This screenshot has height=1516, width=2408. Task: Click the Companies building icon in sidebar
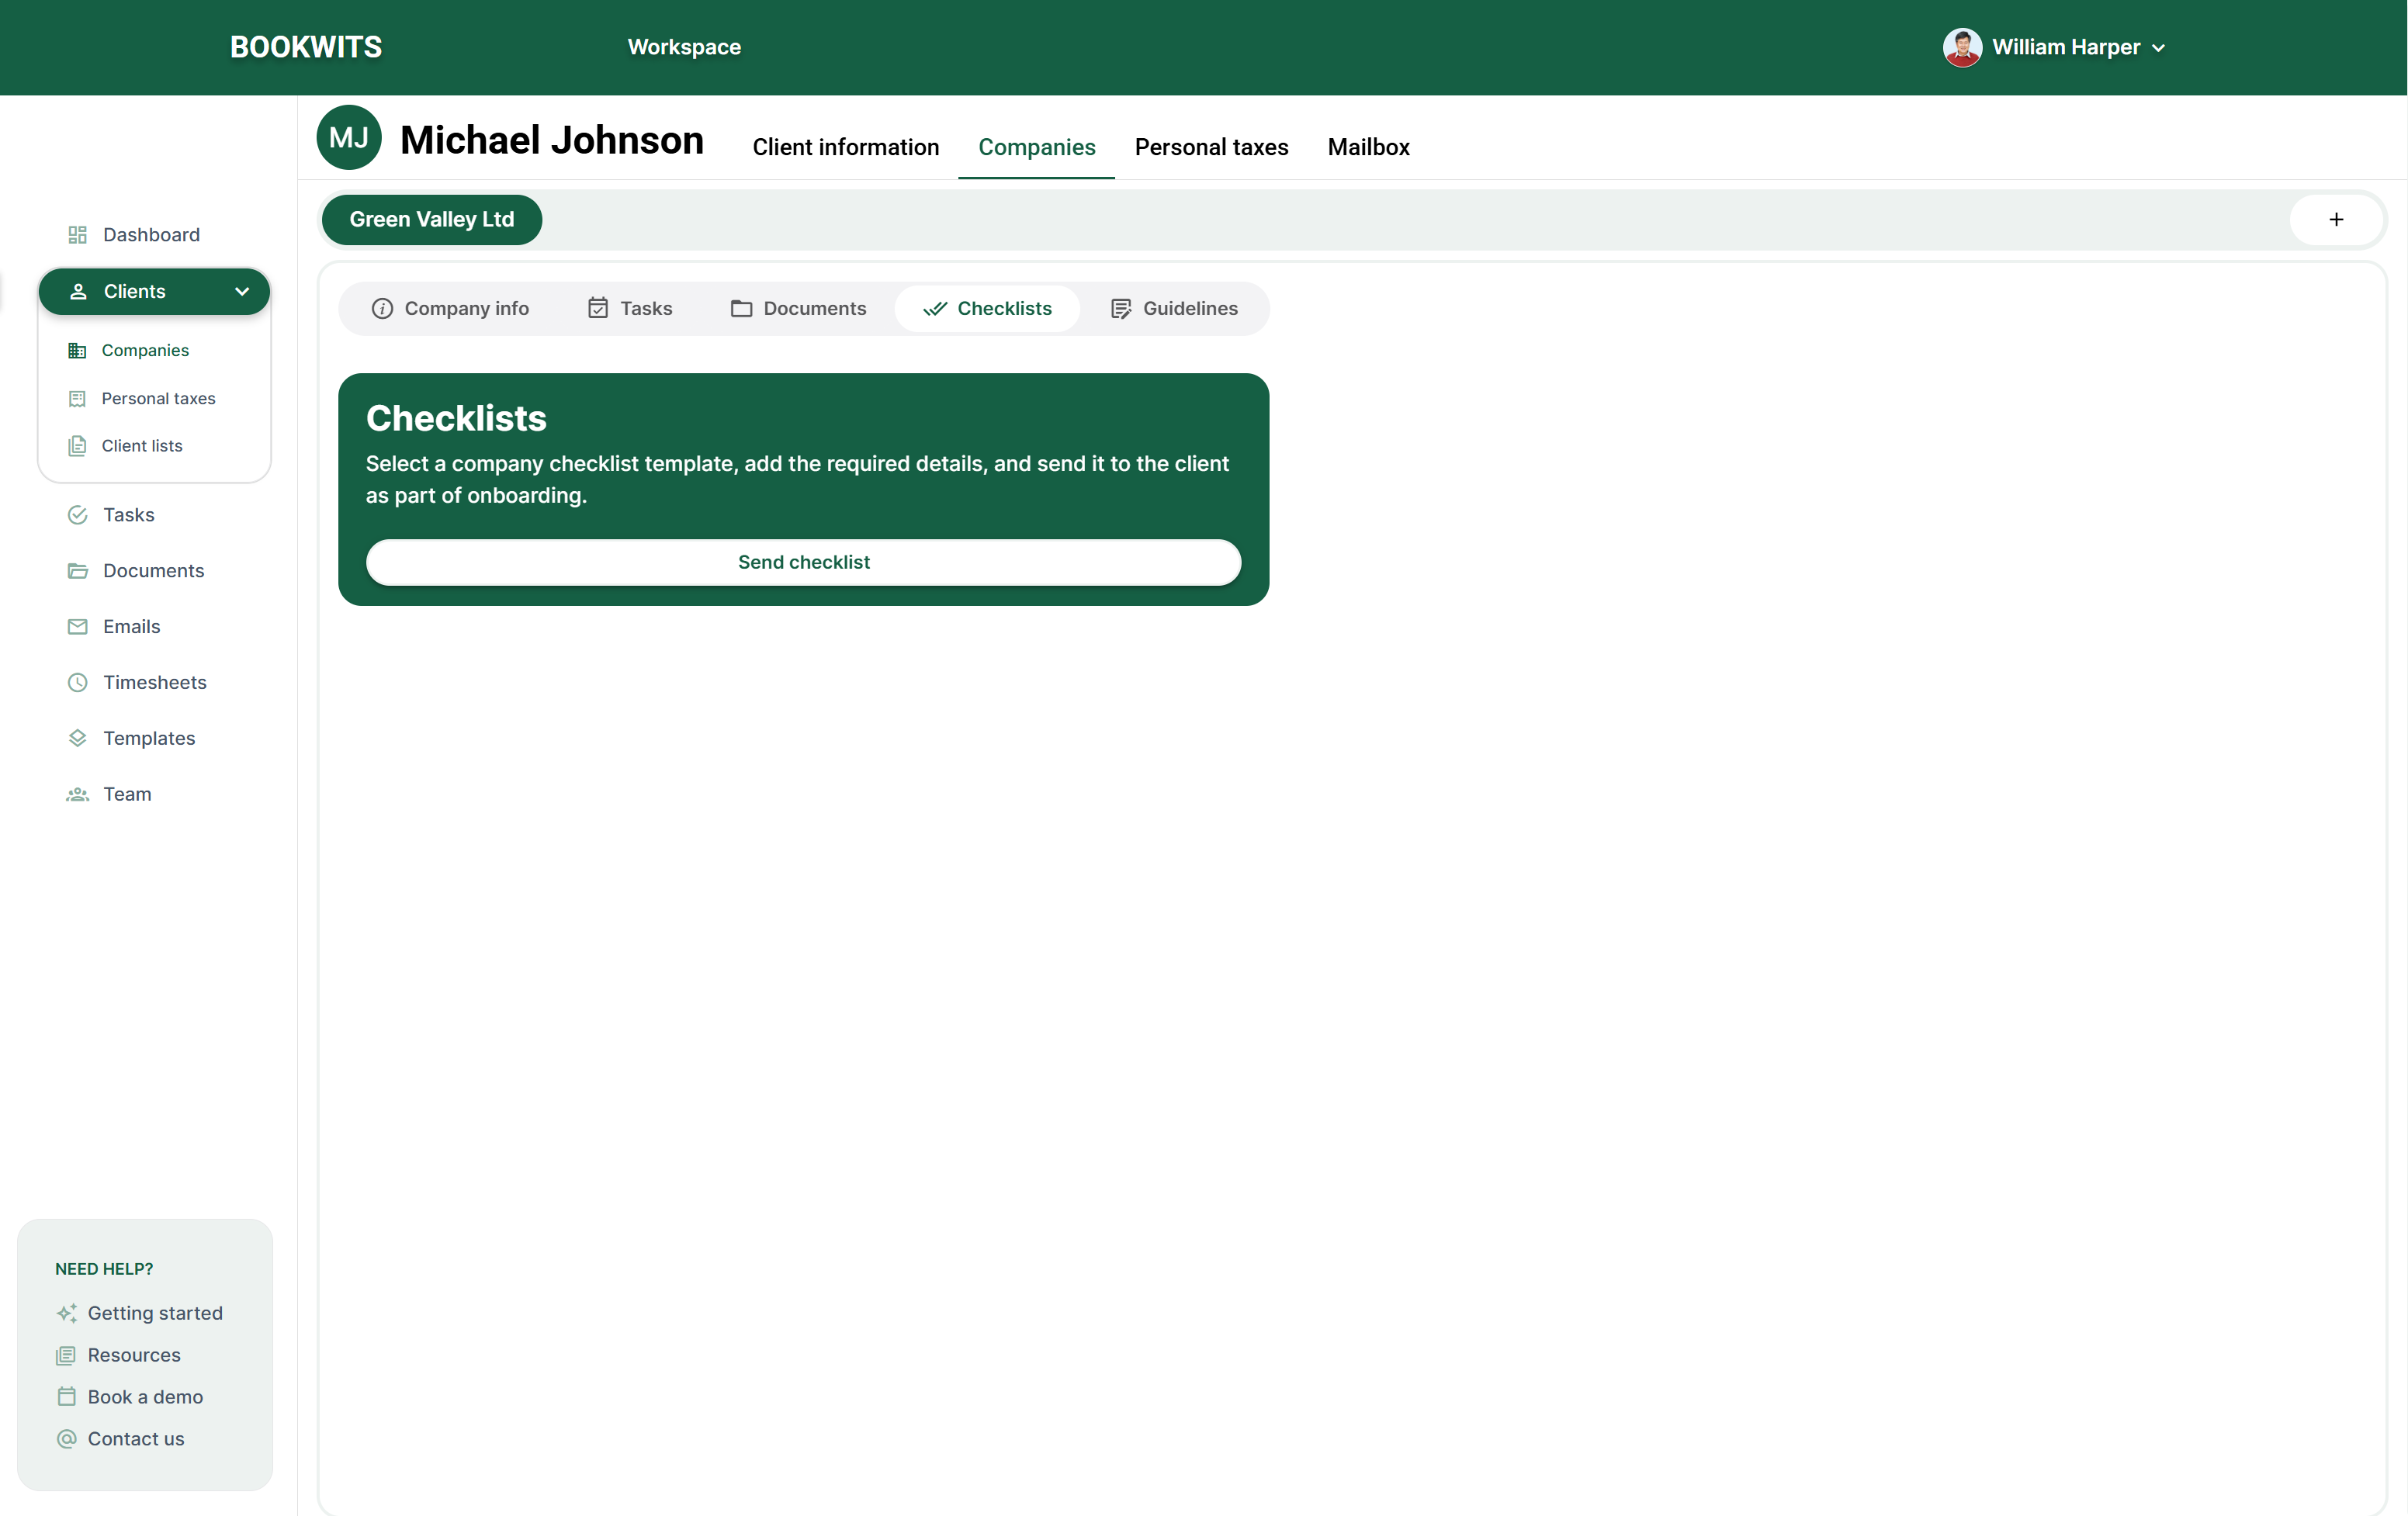coord(77,351)
